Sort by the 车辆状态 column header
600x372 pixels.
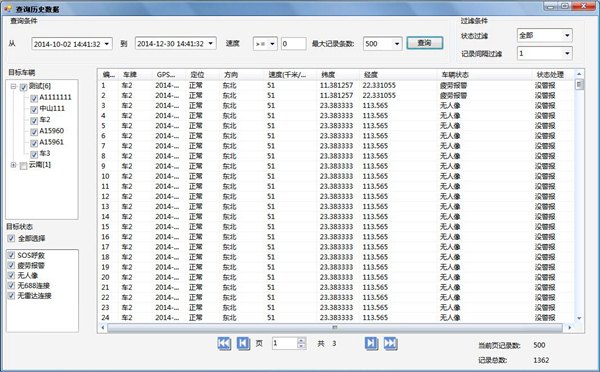pyautogui.click(x=485, y=75)
